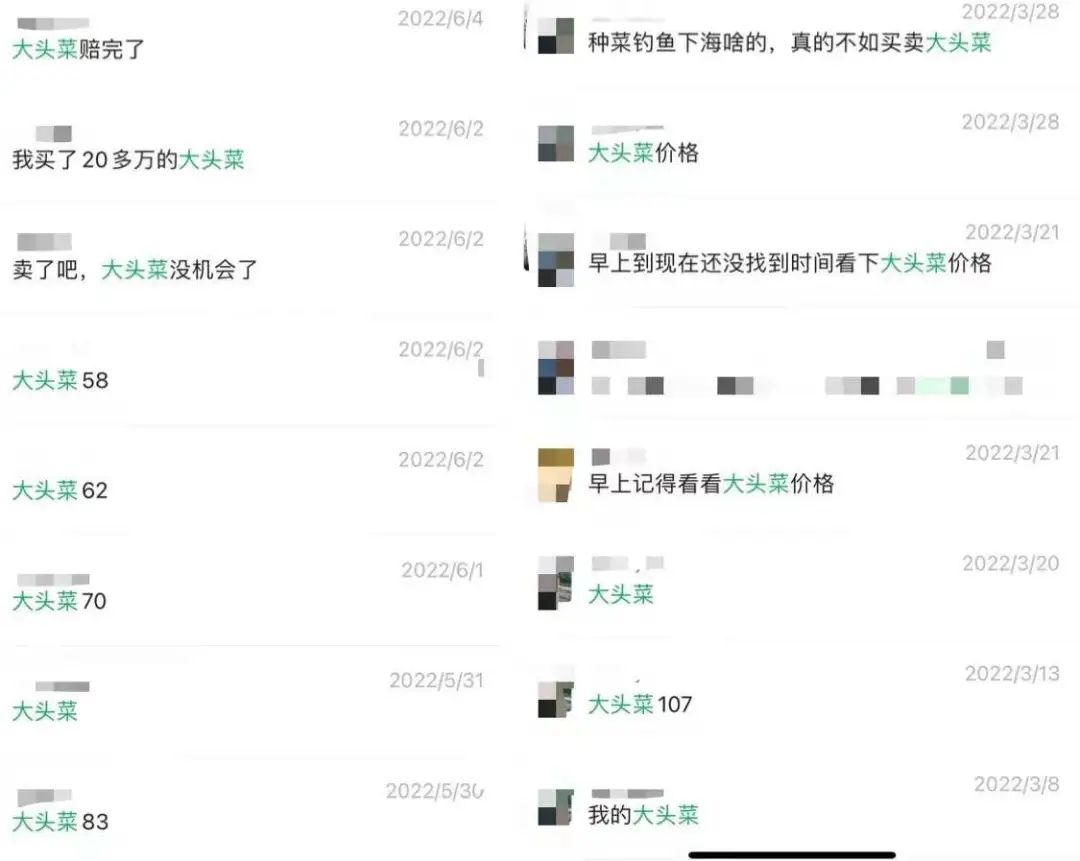This screenshot has width=1080, height=861.
Task: Select the '大头菜70' search result
Action: pyautogui.click(x=248, y=587)
